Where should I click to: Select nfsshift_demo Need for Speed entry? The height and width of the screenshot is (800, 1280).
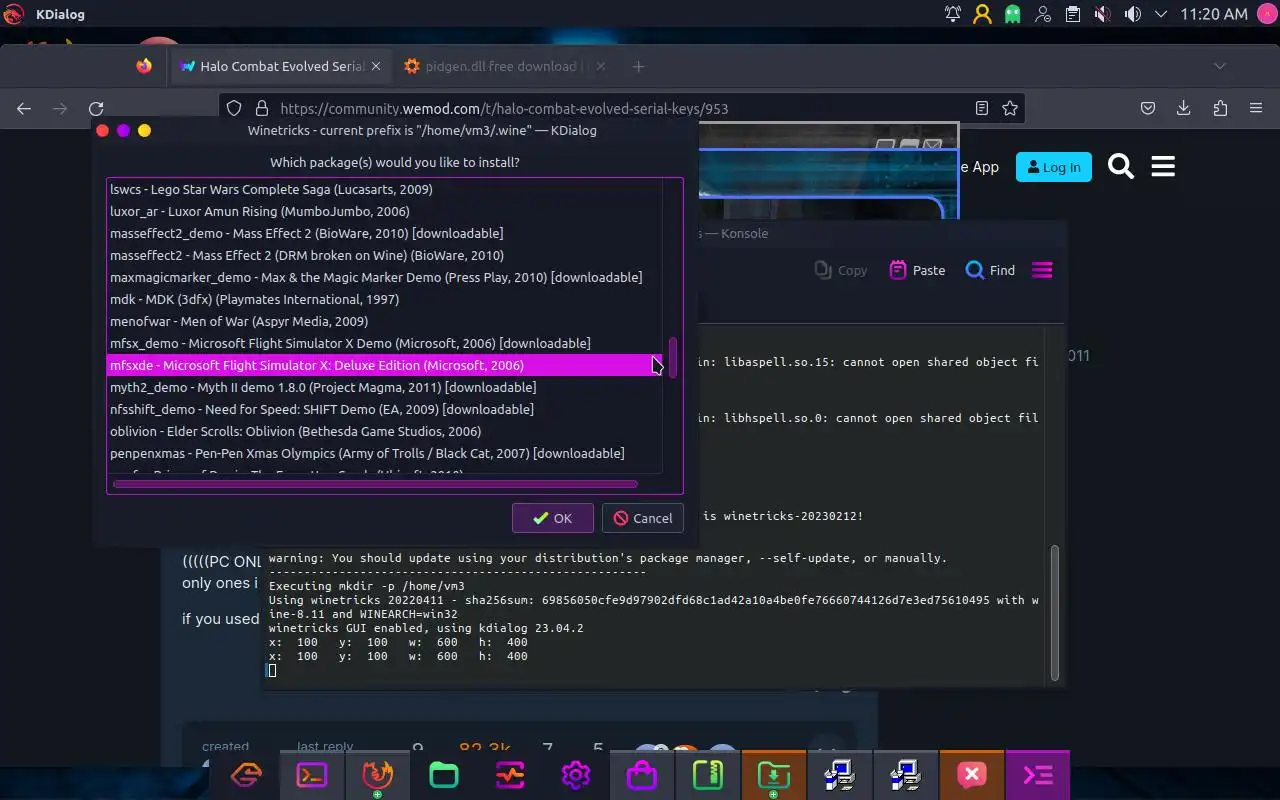(x=384, y=409)
